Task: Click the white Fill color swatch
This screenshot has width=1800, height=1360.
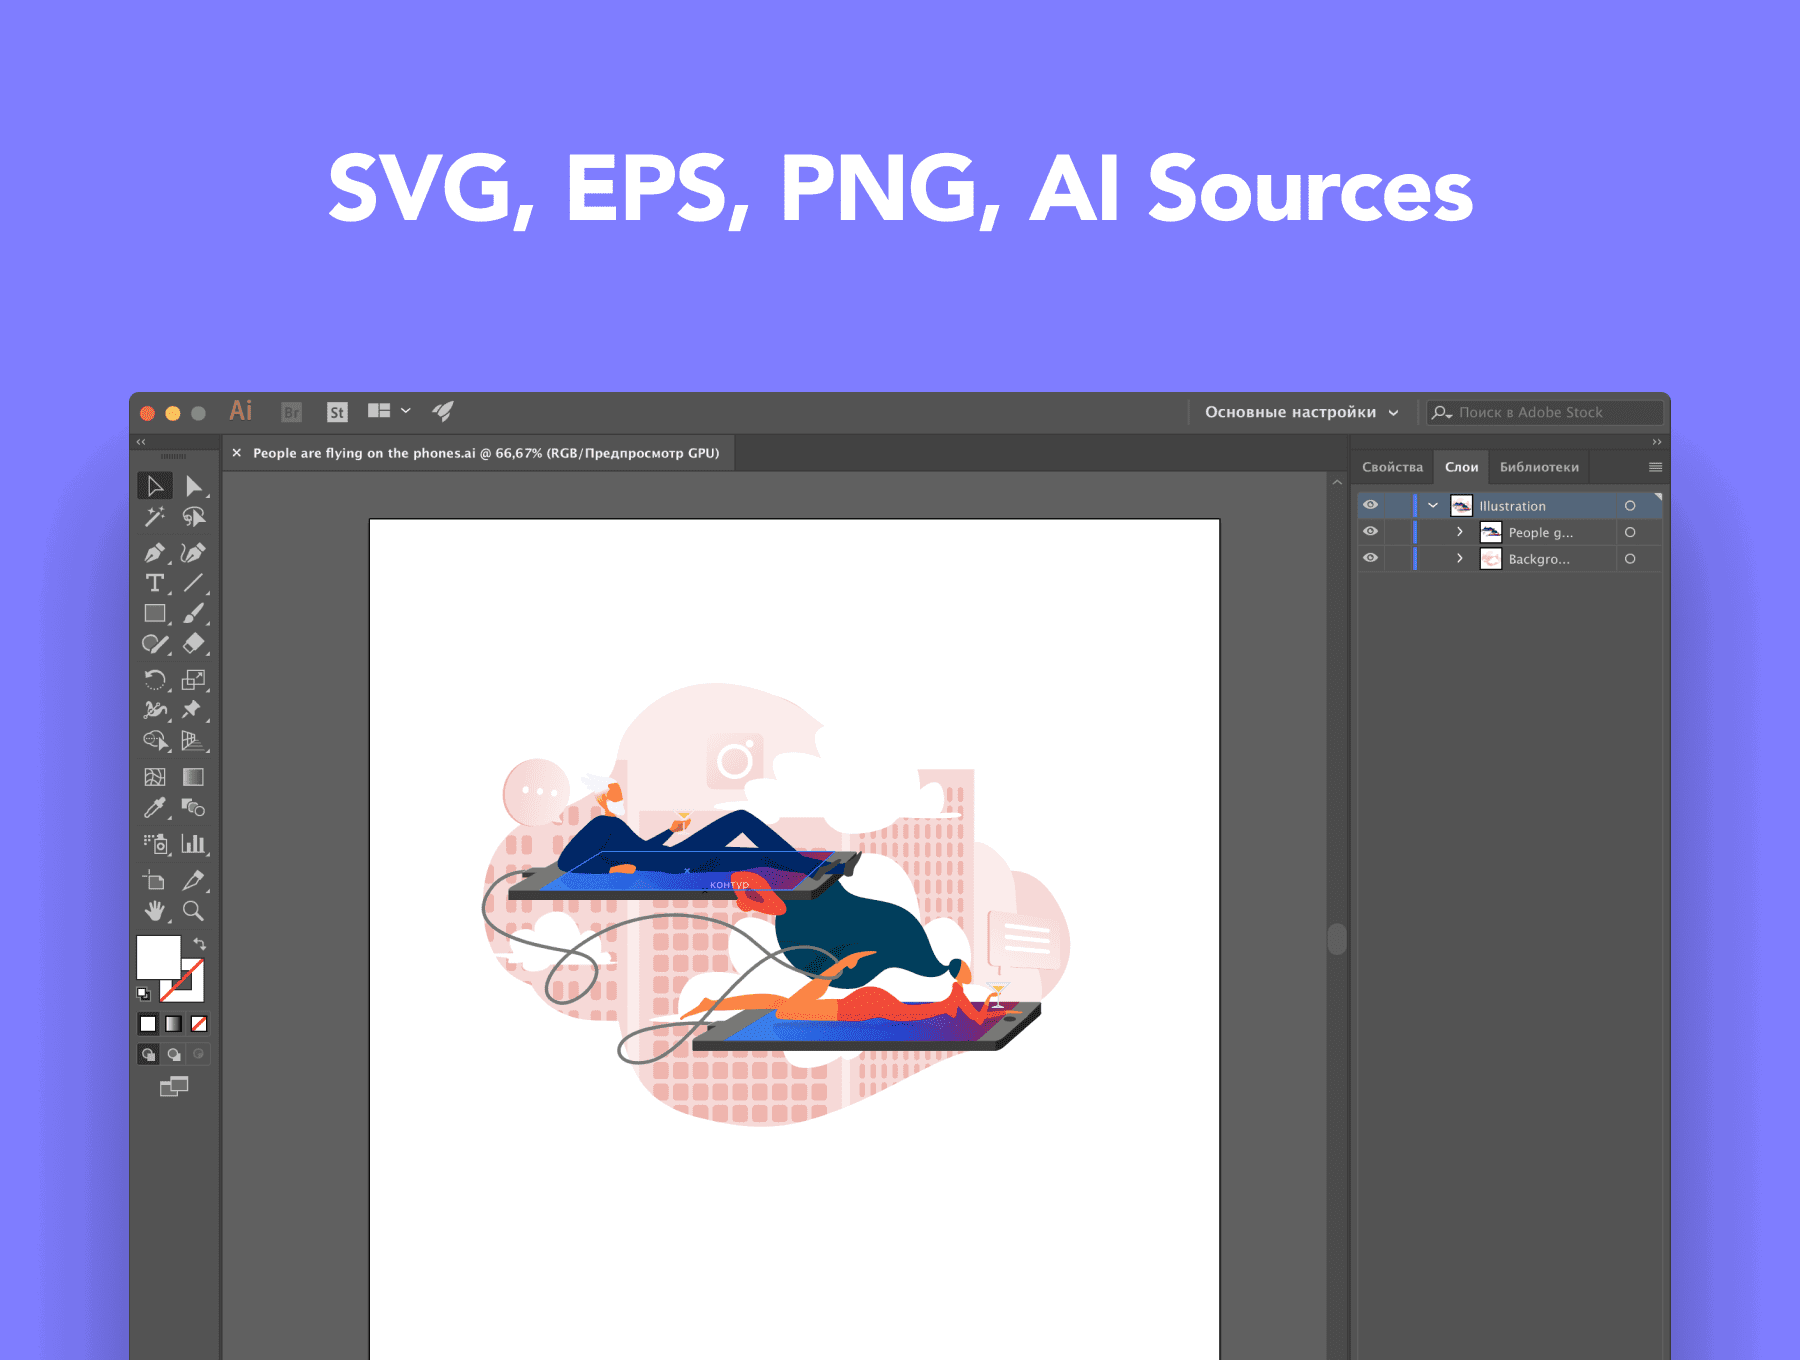Action: coord(158,957)
